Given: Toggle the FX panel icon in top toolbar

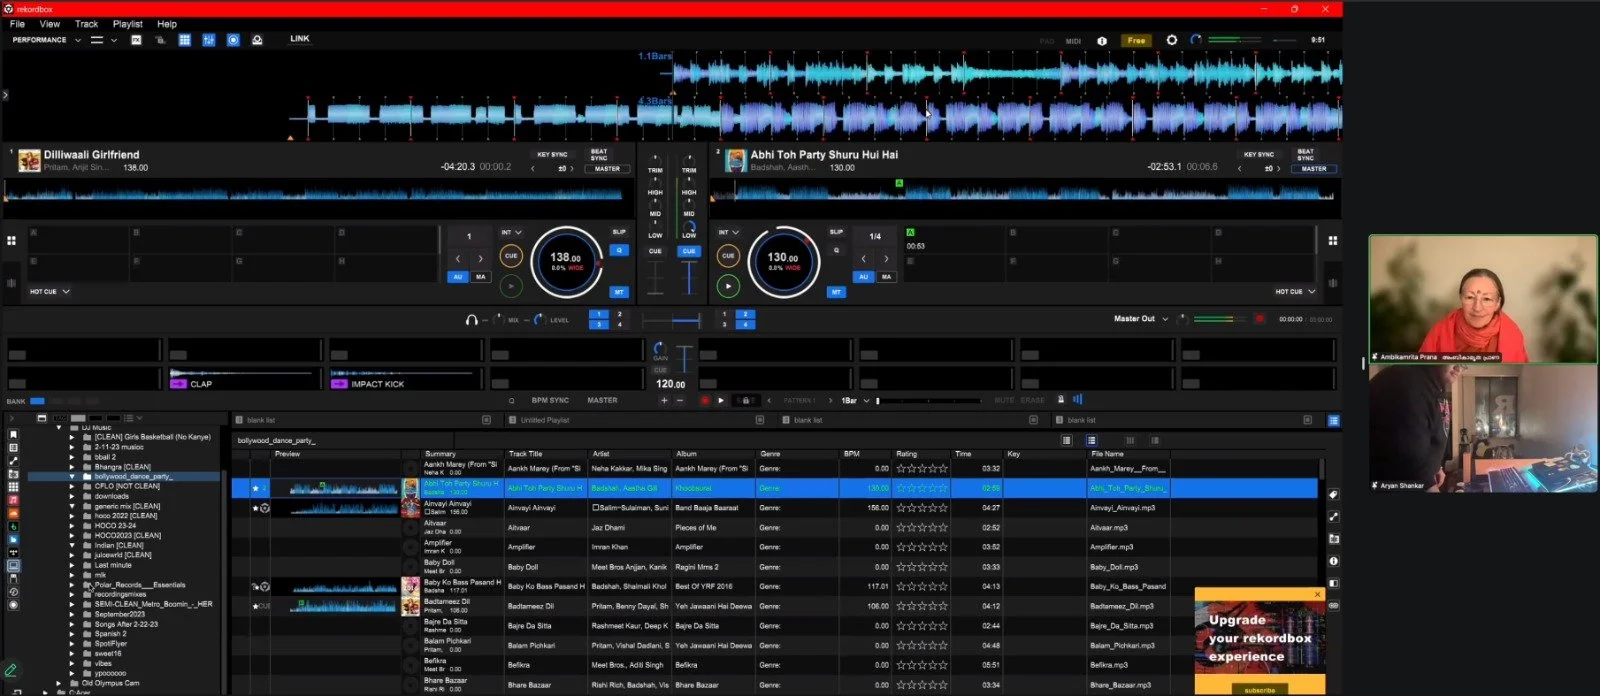Looking at the screenshot, I should coord(136,40).
